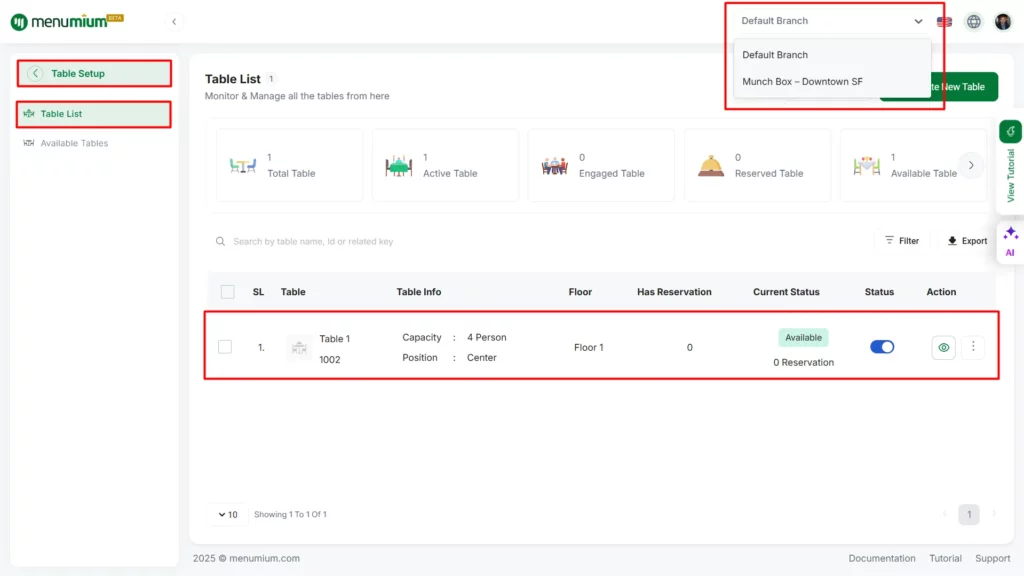This screenshot has width=1024, height=576.
Task: Click the Active Table card icon
Action: pos(398,166)
